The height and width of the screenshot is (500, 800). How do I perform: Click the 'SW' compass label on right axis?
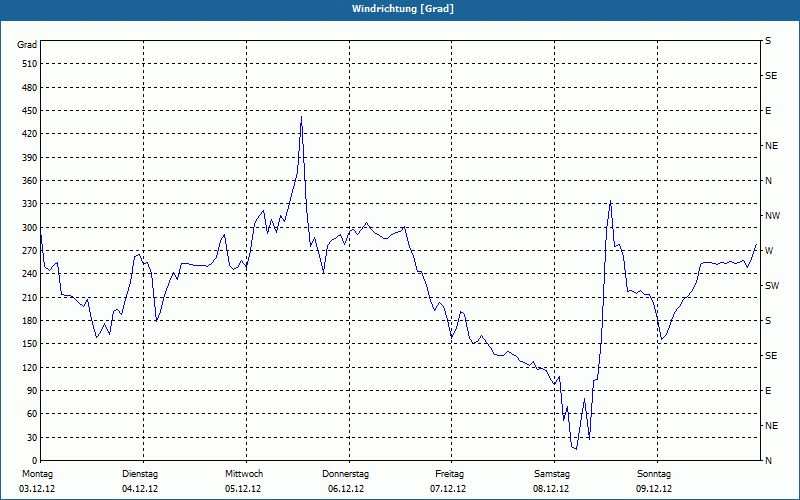click(x=772, y=286)
